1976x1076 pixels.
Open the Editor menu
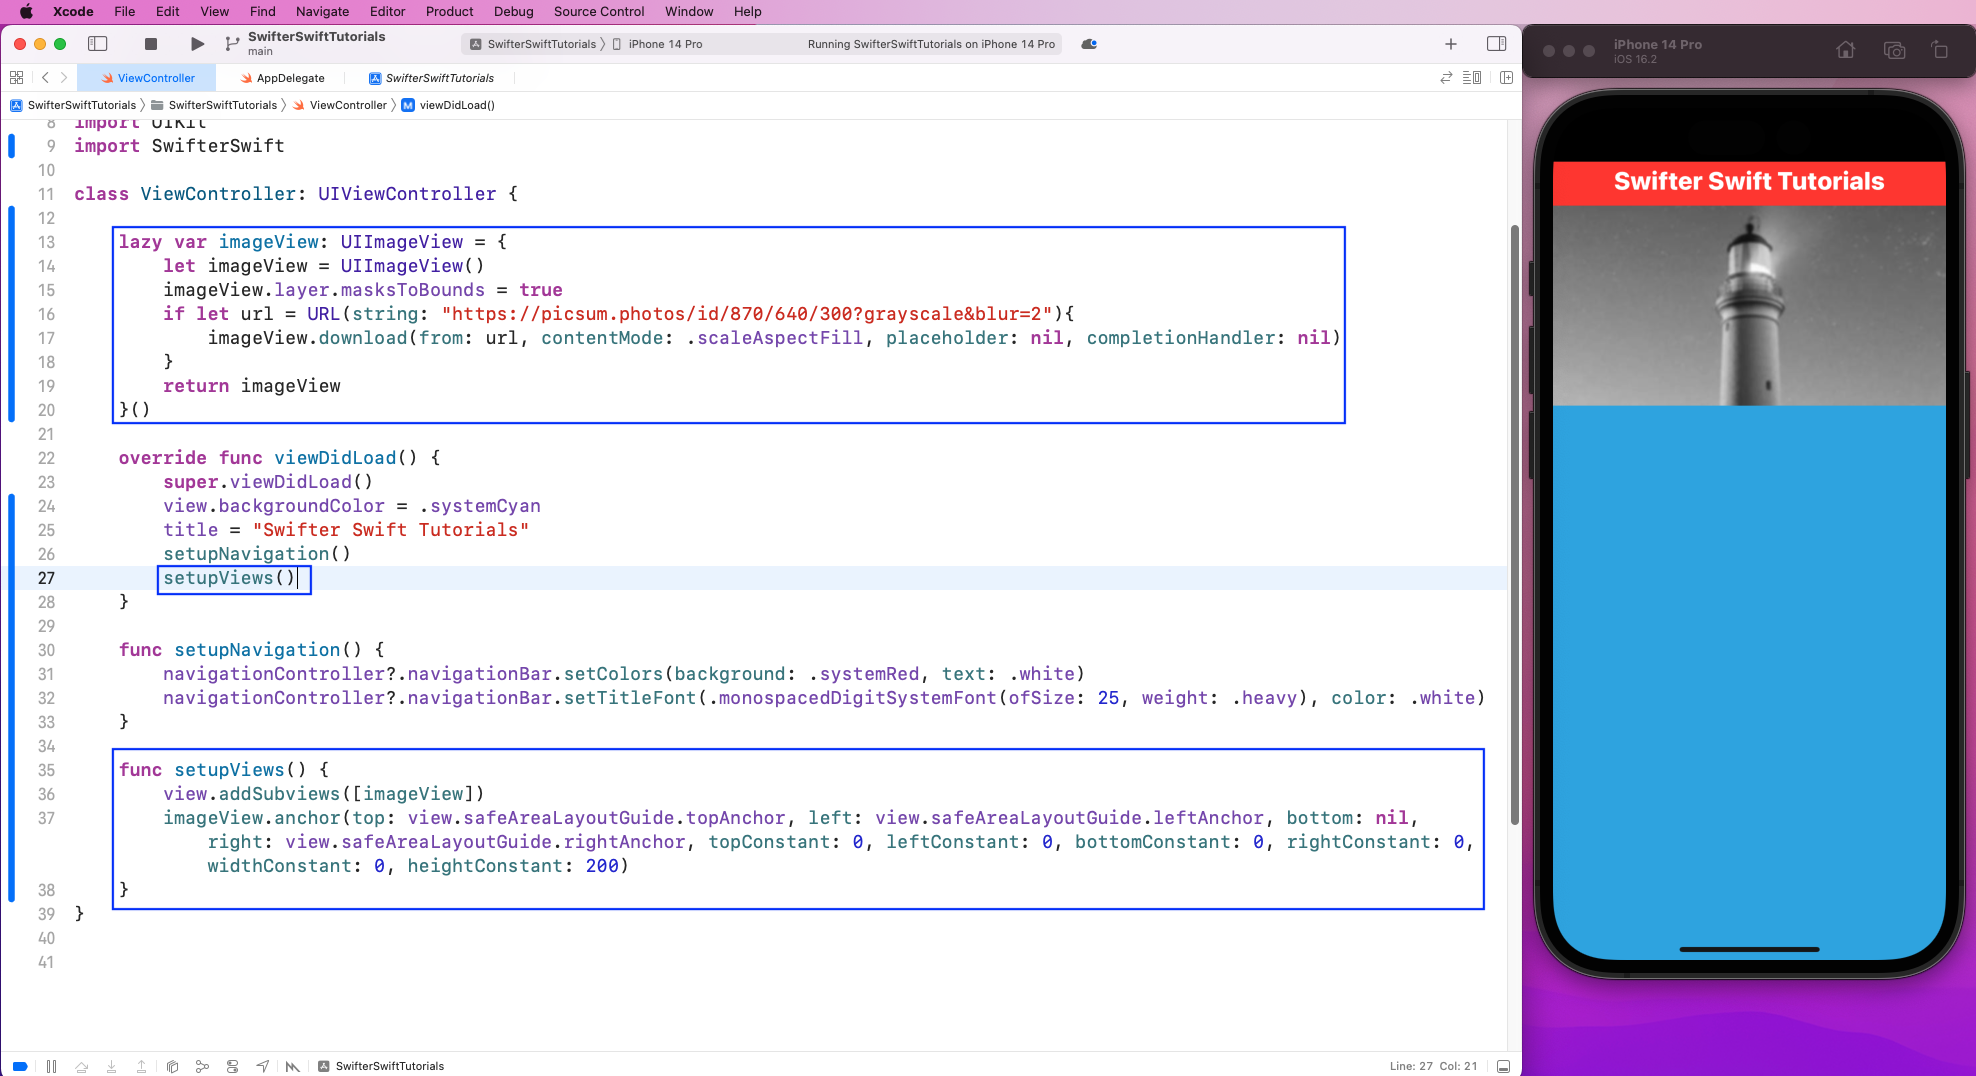click(387, 11)
